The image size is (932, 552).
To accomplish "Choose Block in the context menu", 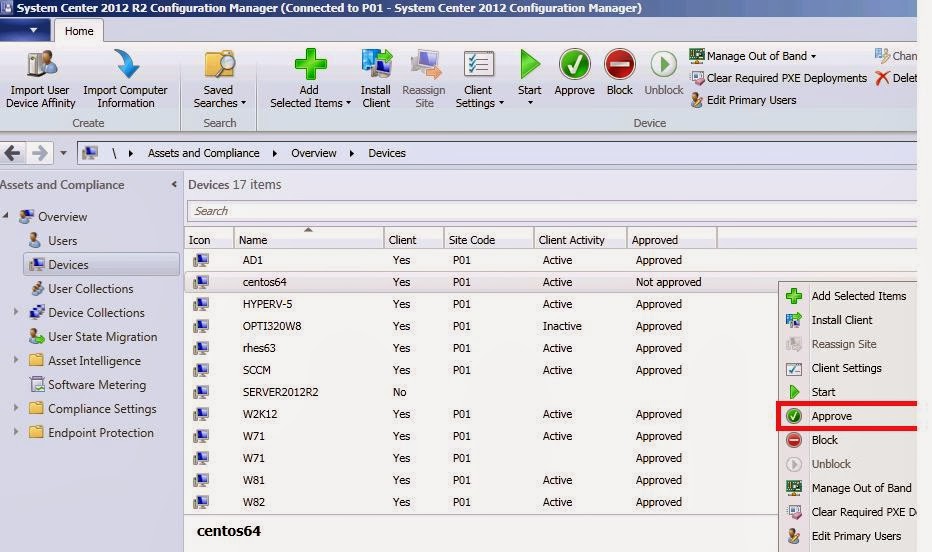I will point(849,440).
